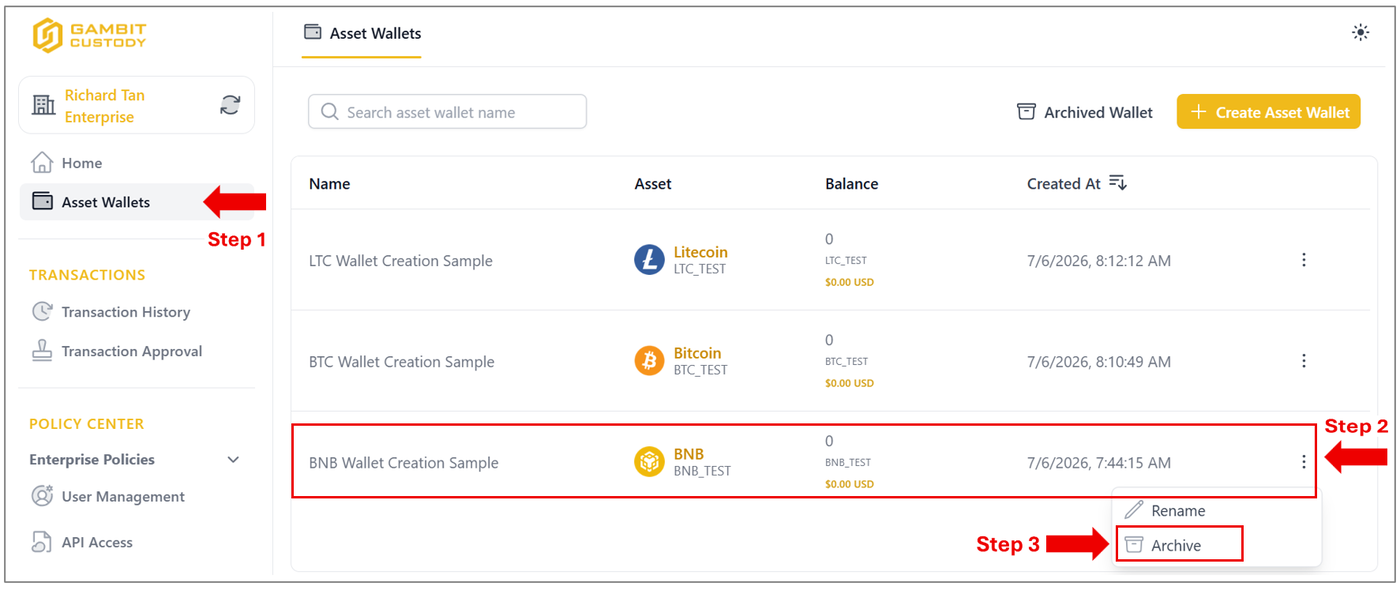1400x594 pixels.
Task: Click the Gambit Custody logo
Action: (x=89, y=35)
